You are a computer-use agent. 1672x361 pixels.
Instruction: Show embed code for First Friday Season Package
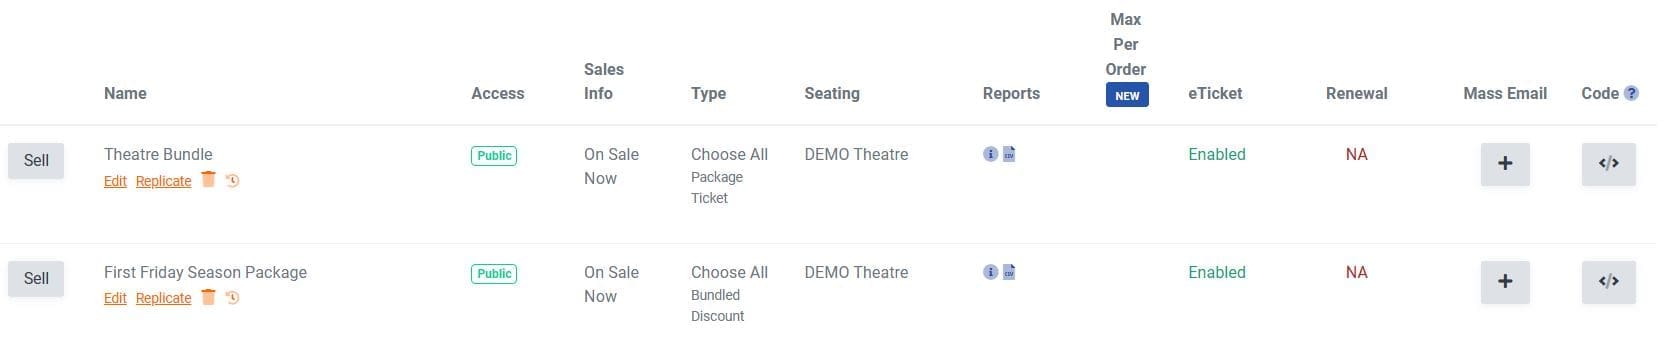(x=1608, y=282)
